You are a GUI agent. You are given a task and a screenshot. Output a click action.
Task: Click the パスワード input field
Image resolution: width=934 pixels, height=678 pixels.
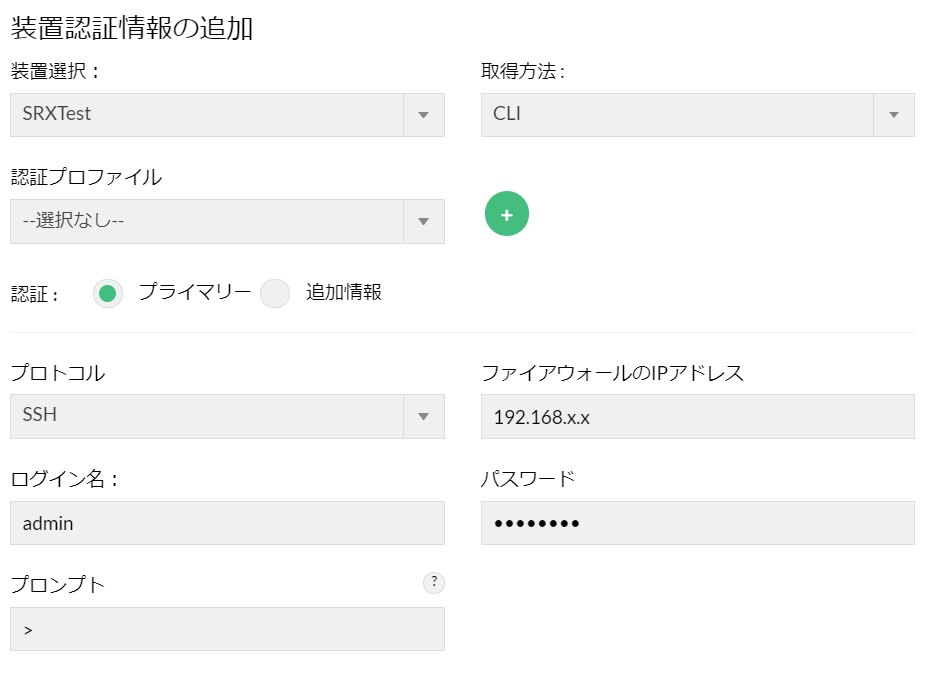pos(697,523)
